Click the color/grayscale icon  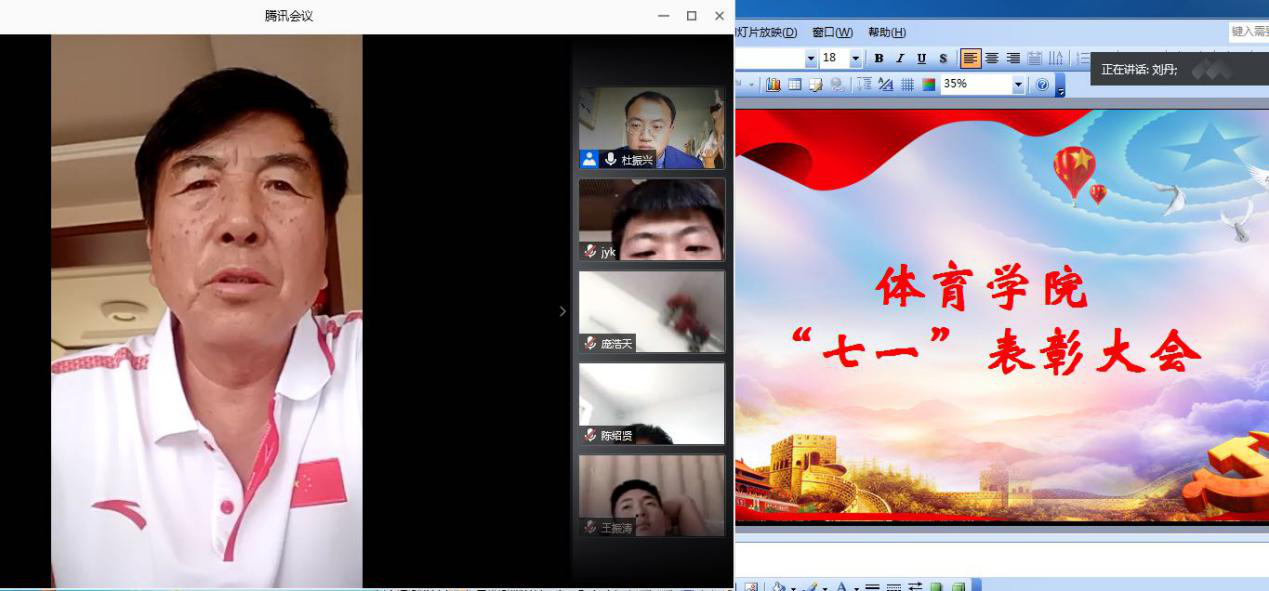coord(929,85)
